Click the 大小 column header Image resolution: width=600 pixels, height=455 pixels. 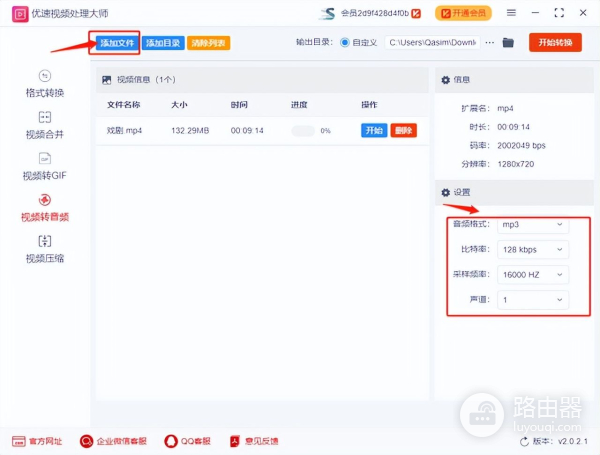[179, 105]
